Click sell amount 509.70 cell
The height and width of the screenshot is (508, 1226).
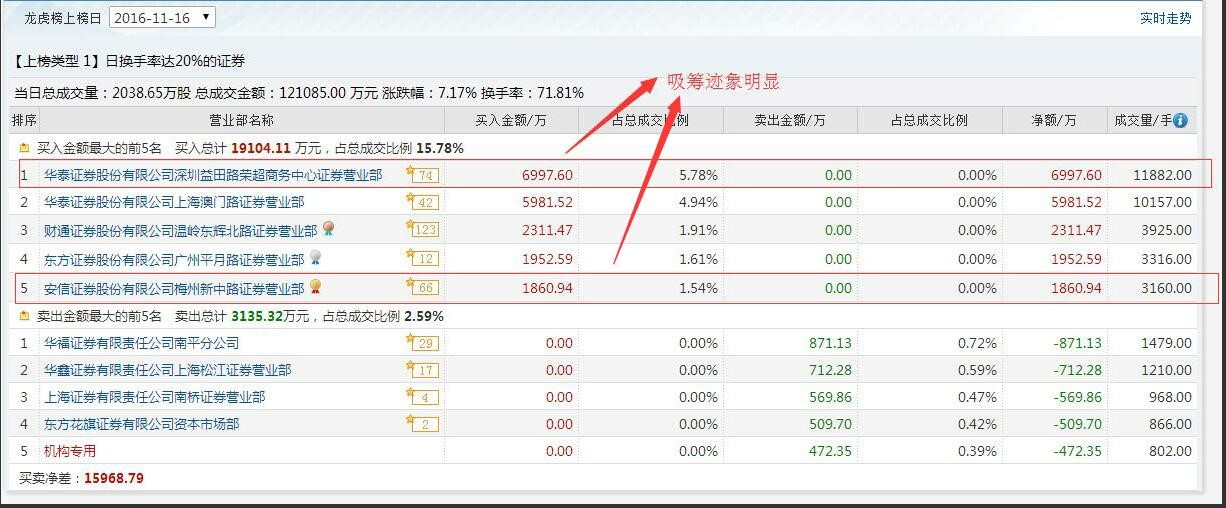tap(830, 424)
